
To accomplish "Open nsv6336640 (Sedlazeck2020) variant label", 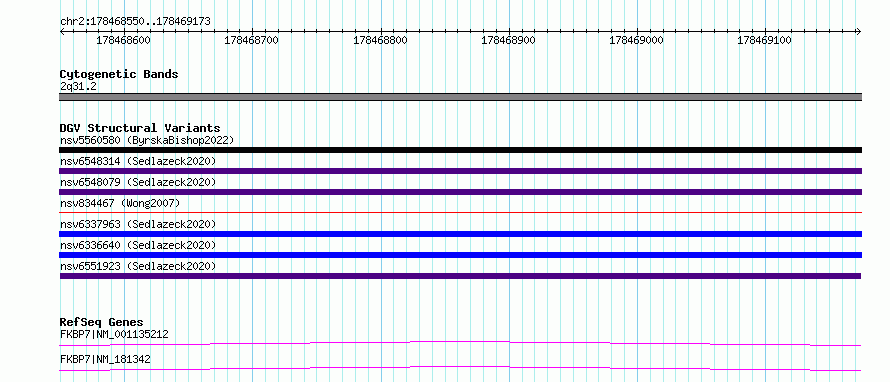I will (x=138, y=245).
